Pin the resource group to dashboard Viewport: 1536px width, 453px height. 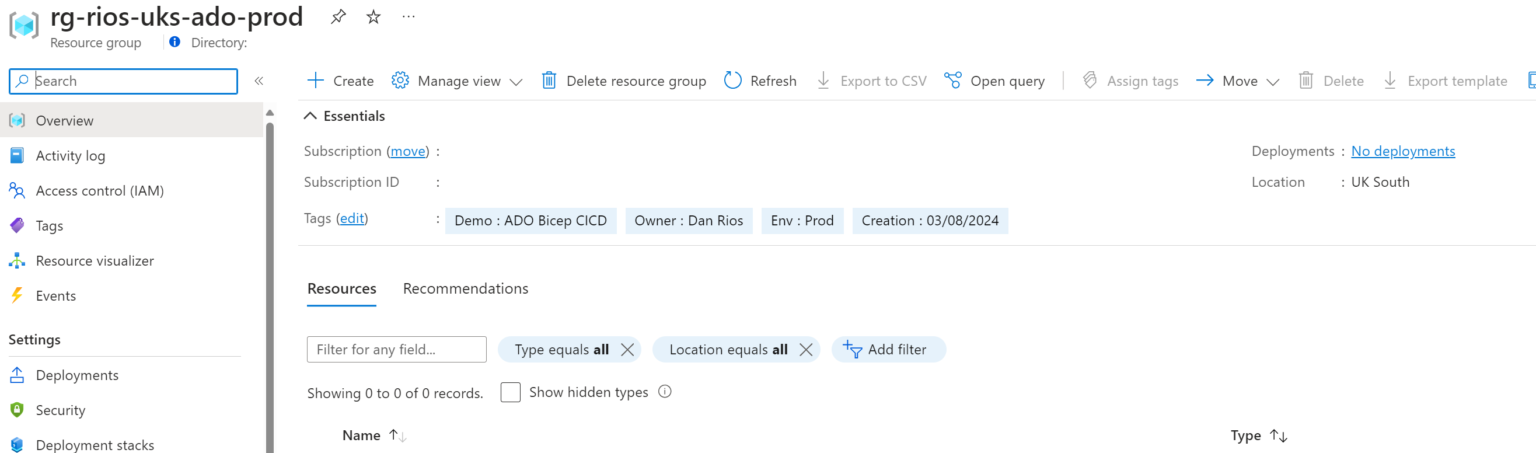(x=338, y=17)
